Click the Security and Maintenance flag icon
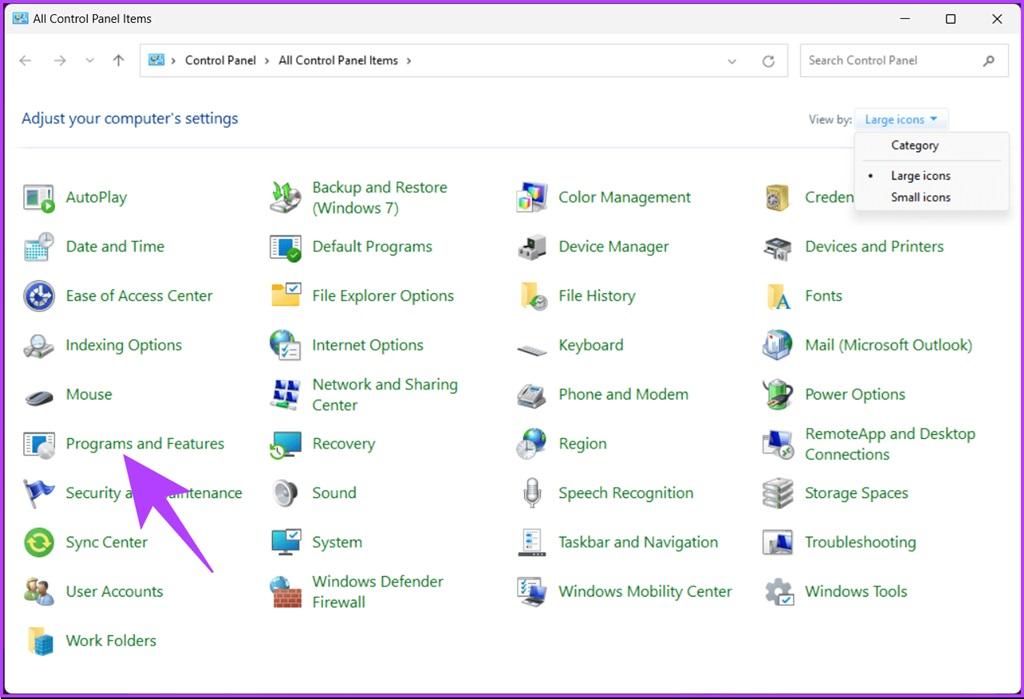Viewport: 1024px width, 699px height. pos(39,493)
